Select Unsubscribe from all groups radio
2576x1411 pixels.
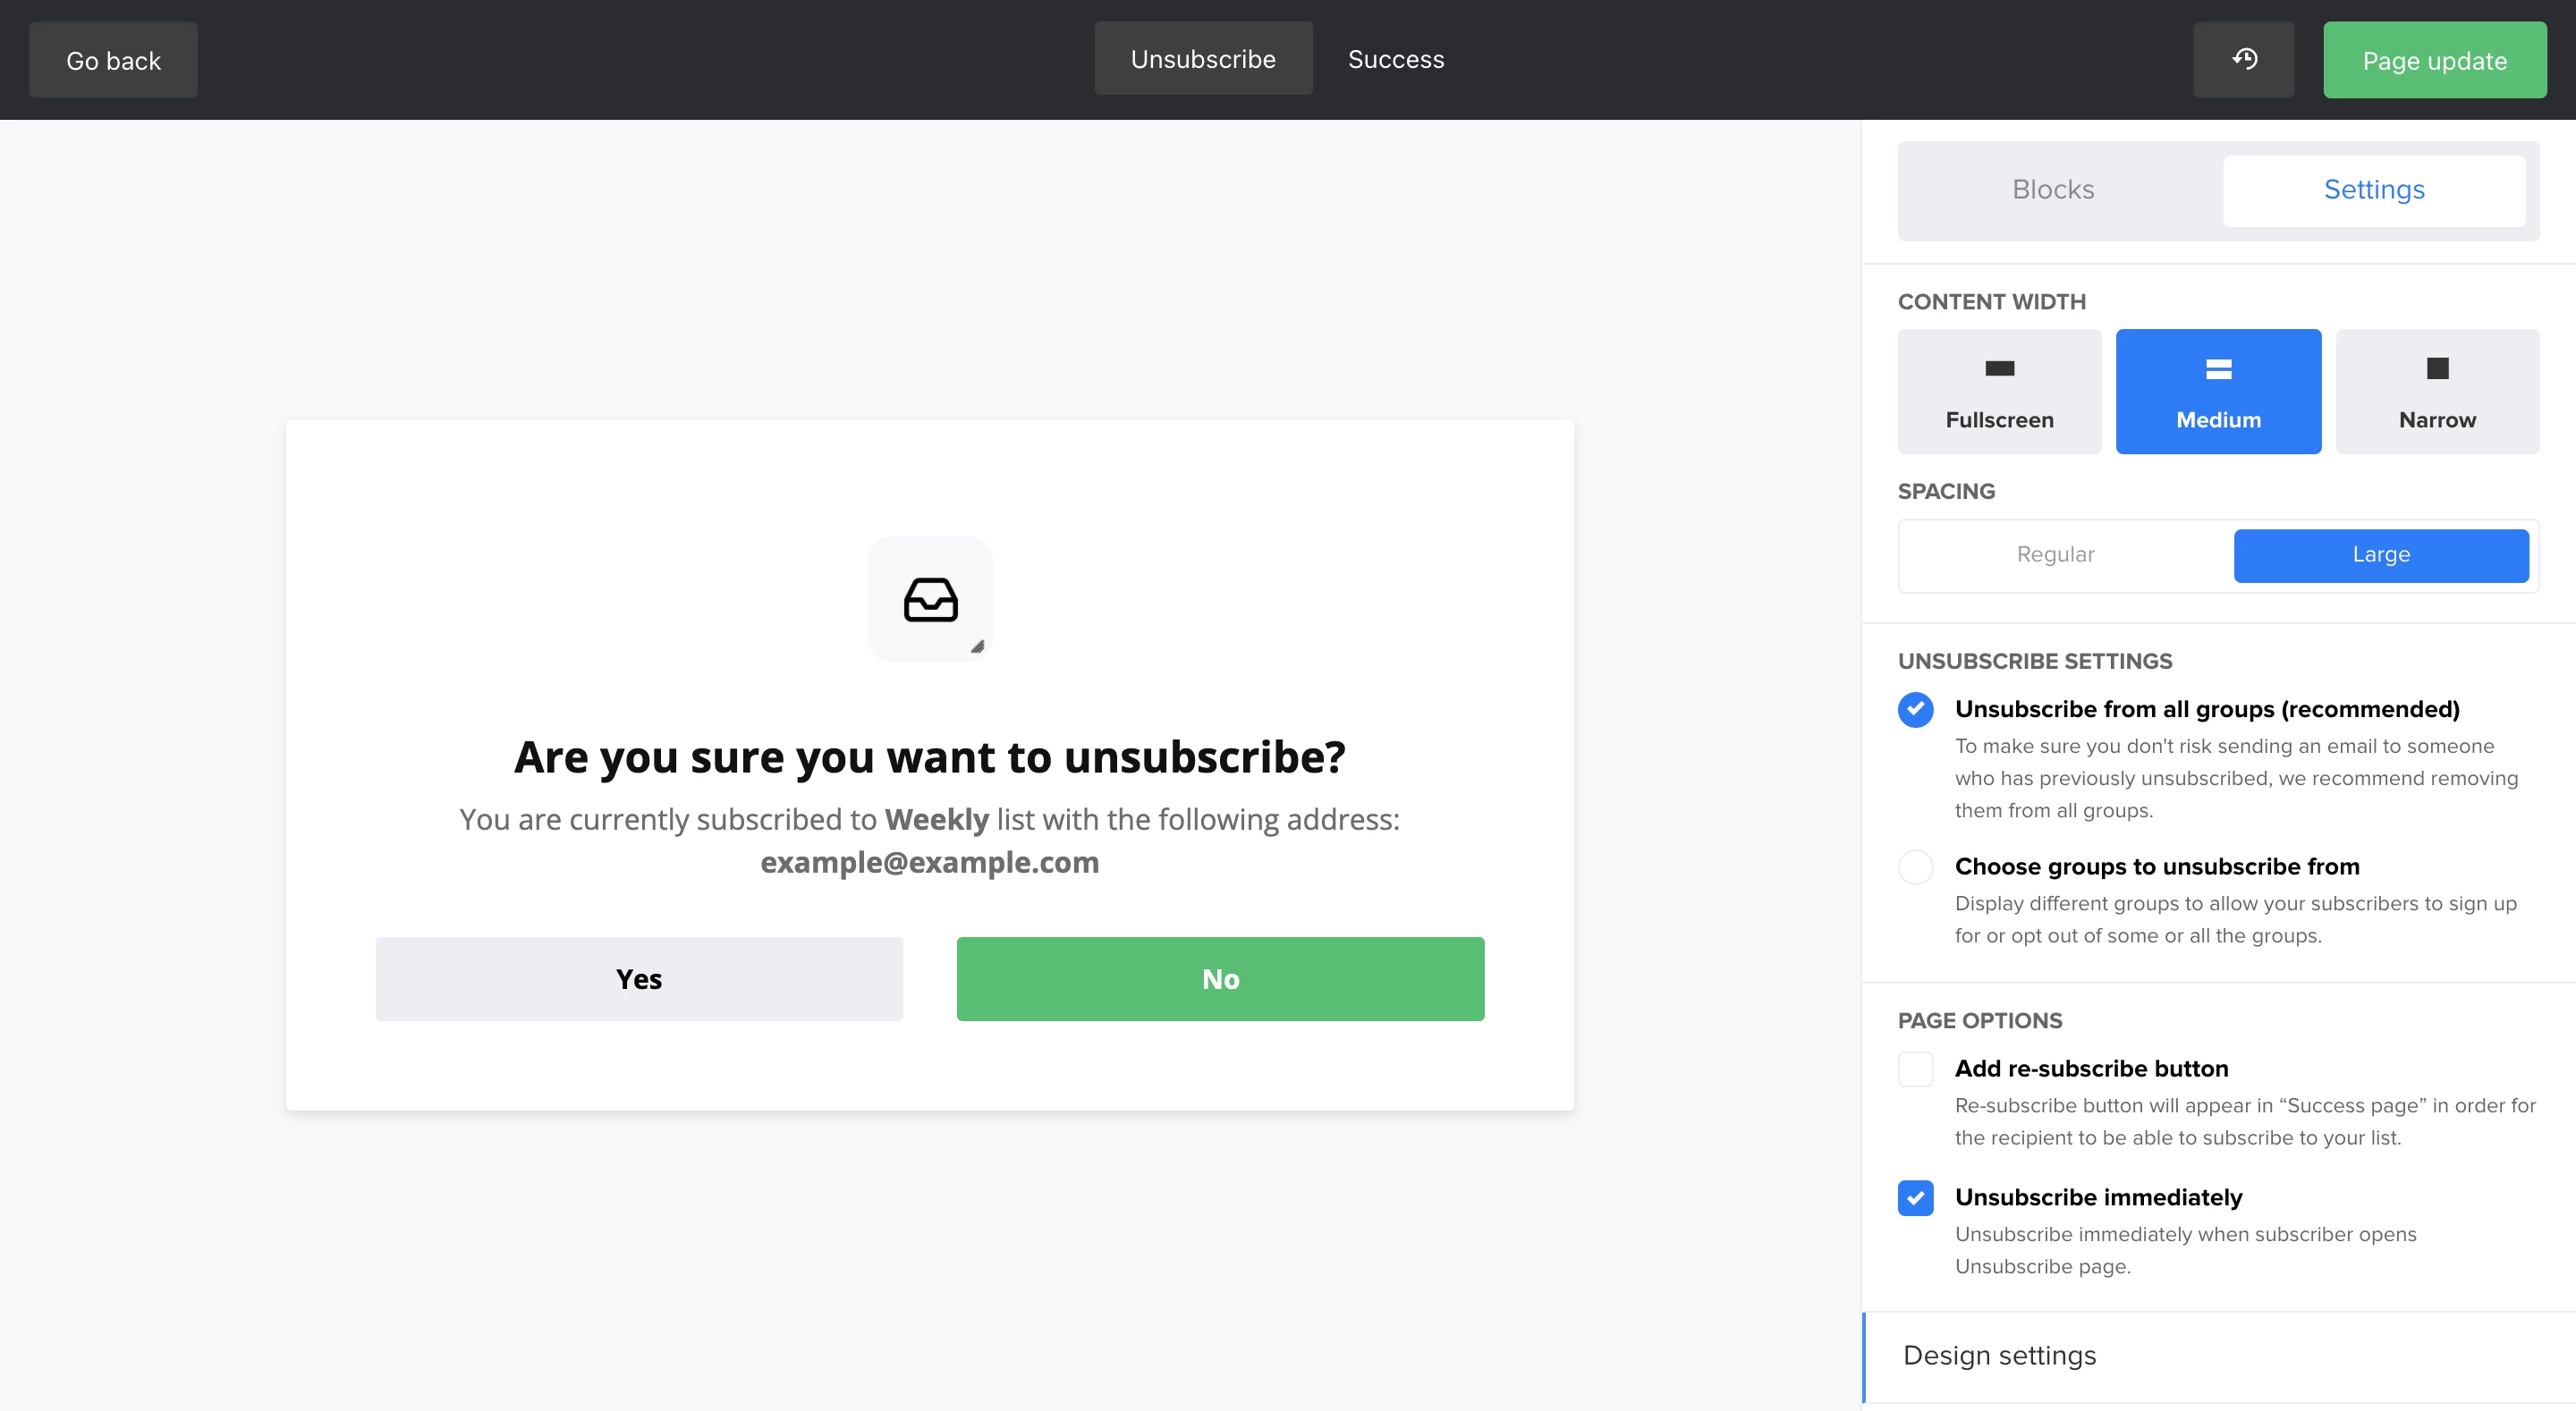pyautogui.click(x=1915, y=710)
